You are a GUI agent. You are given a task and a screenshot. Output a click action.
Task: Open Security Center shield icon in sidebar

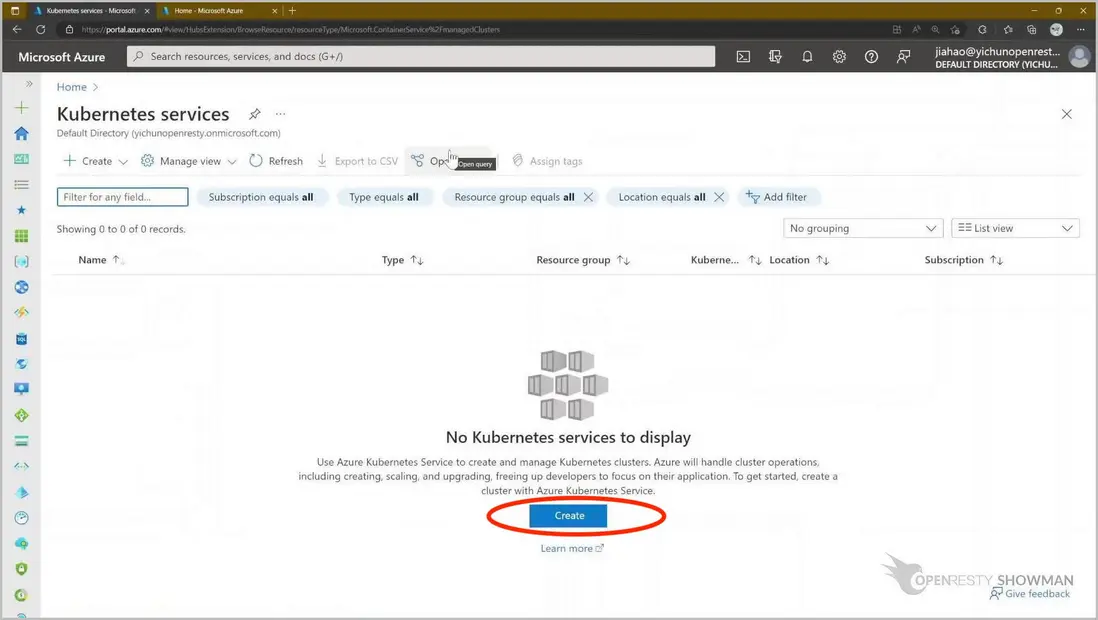[22, 569]
